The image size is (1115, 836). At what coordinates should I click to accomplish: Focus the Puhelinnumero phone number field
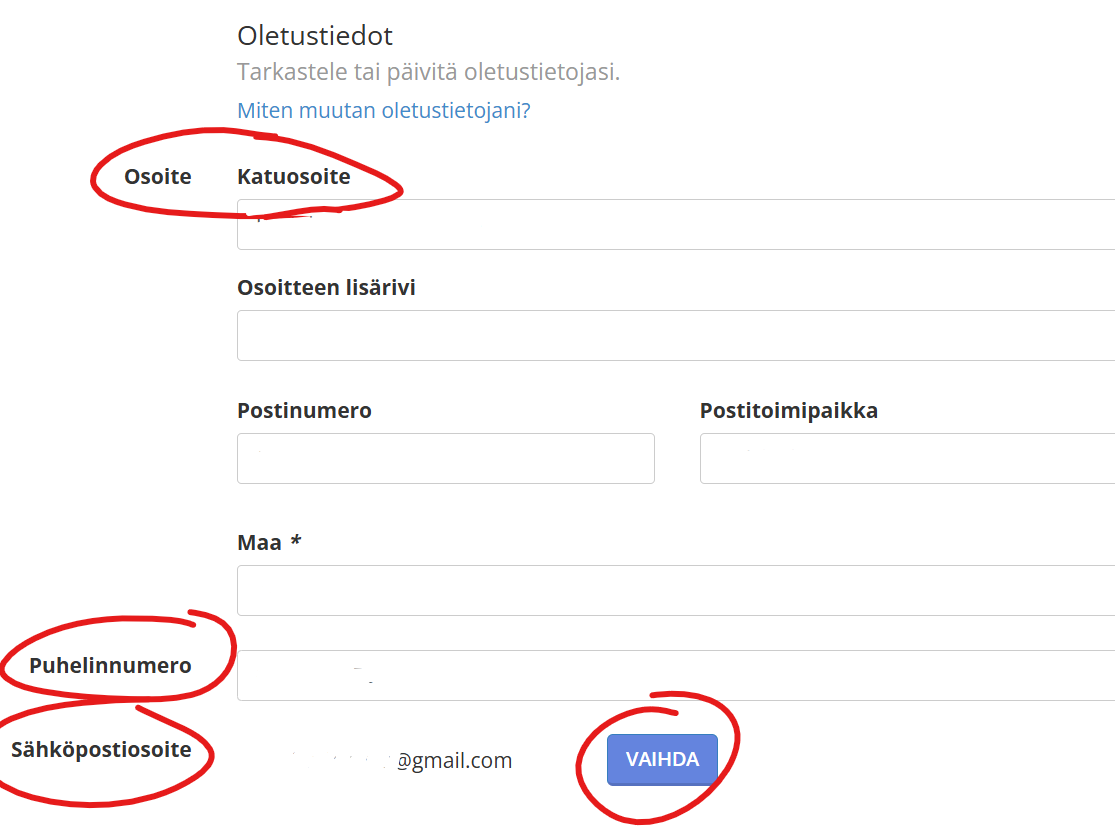[675, 676]
